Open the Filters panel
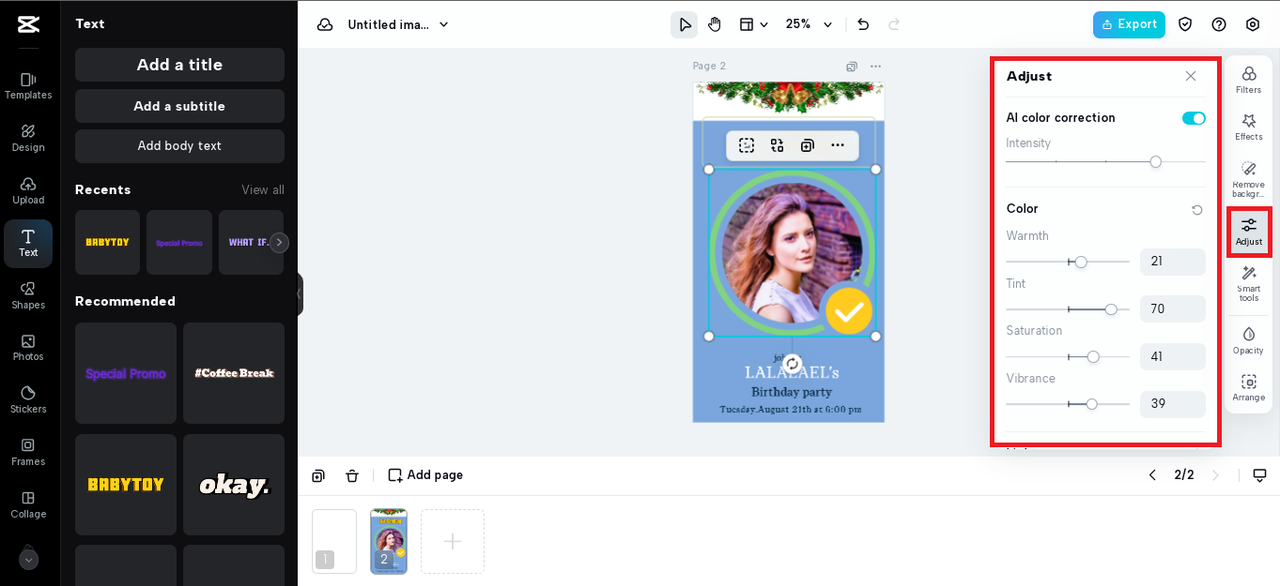This screenshot has width=1280, height=586. click(1248, 79)
